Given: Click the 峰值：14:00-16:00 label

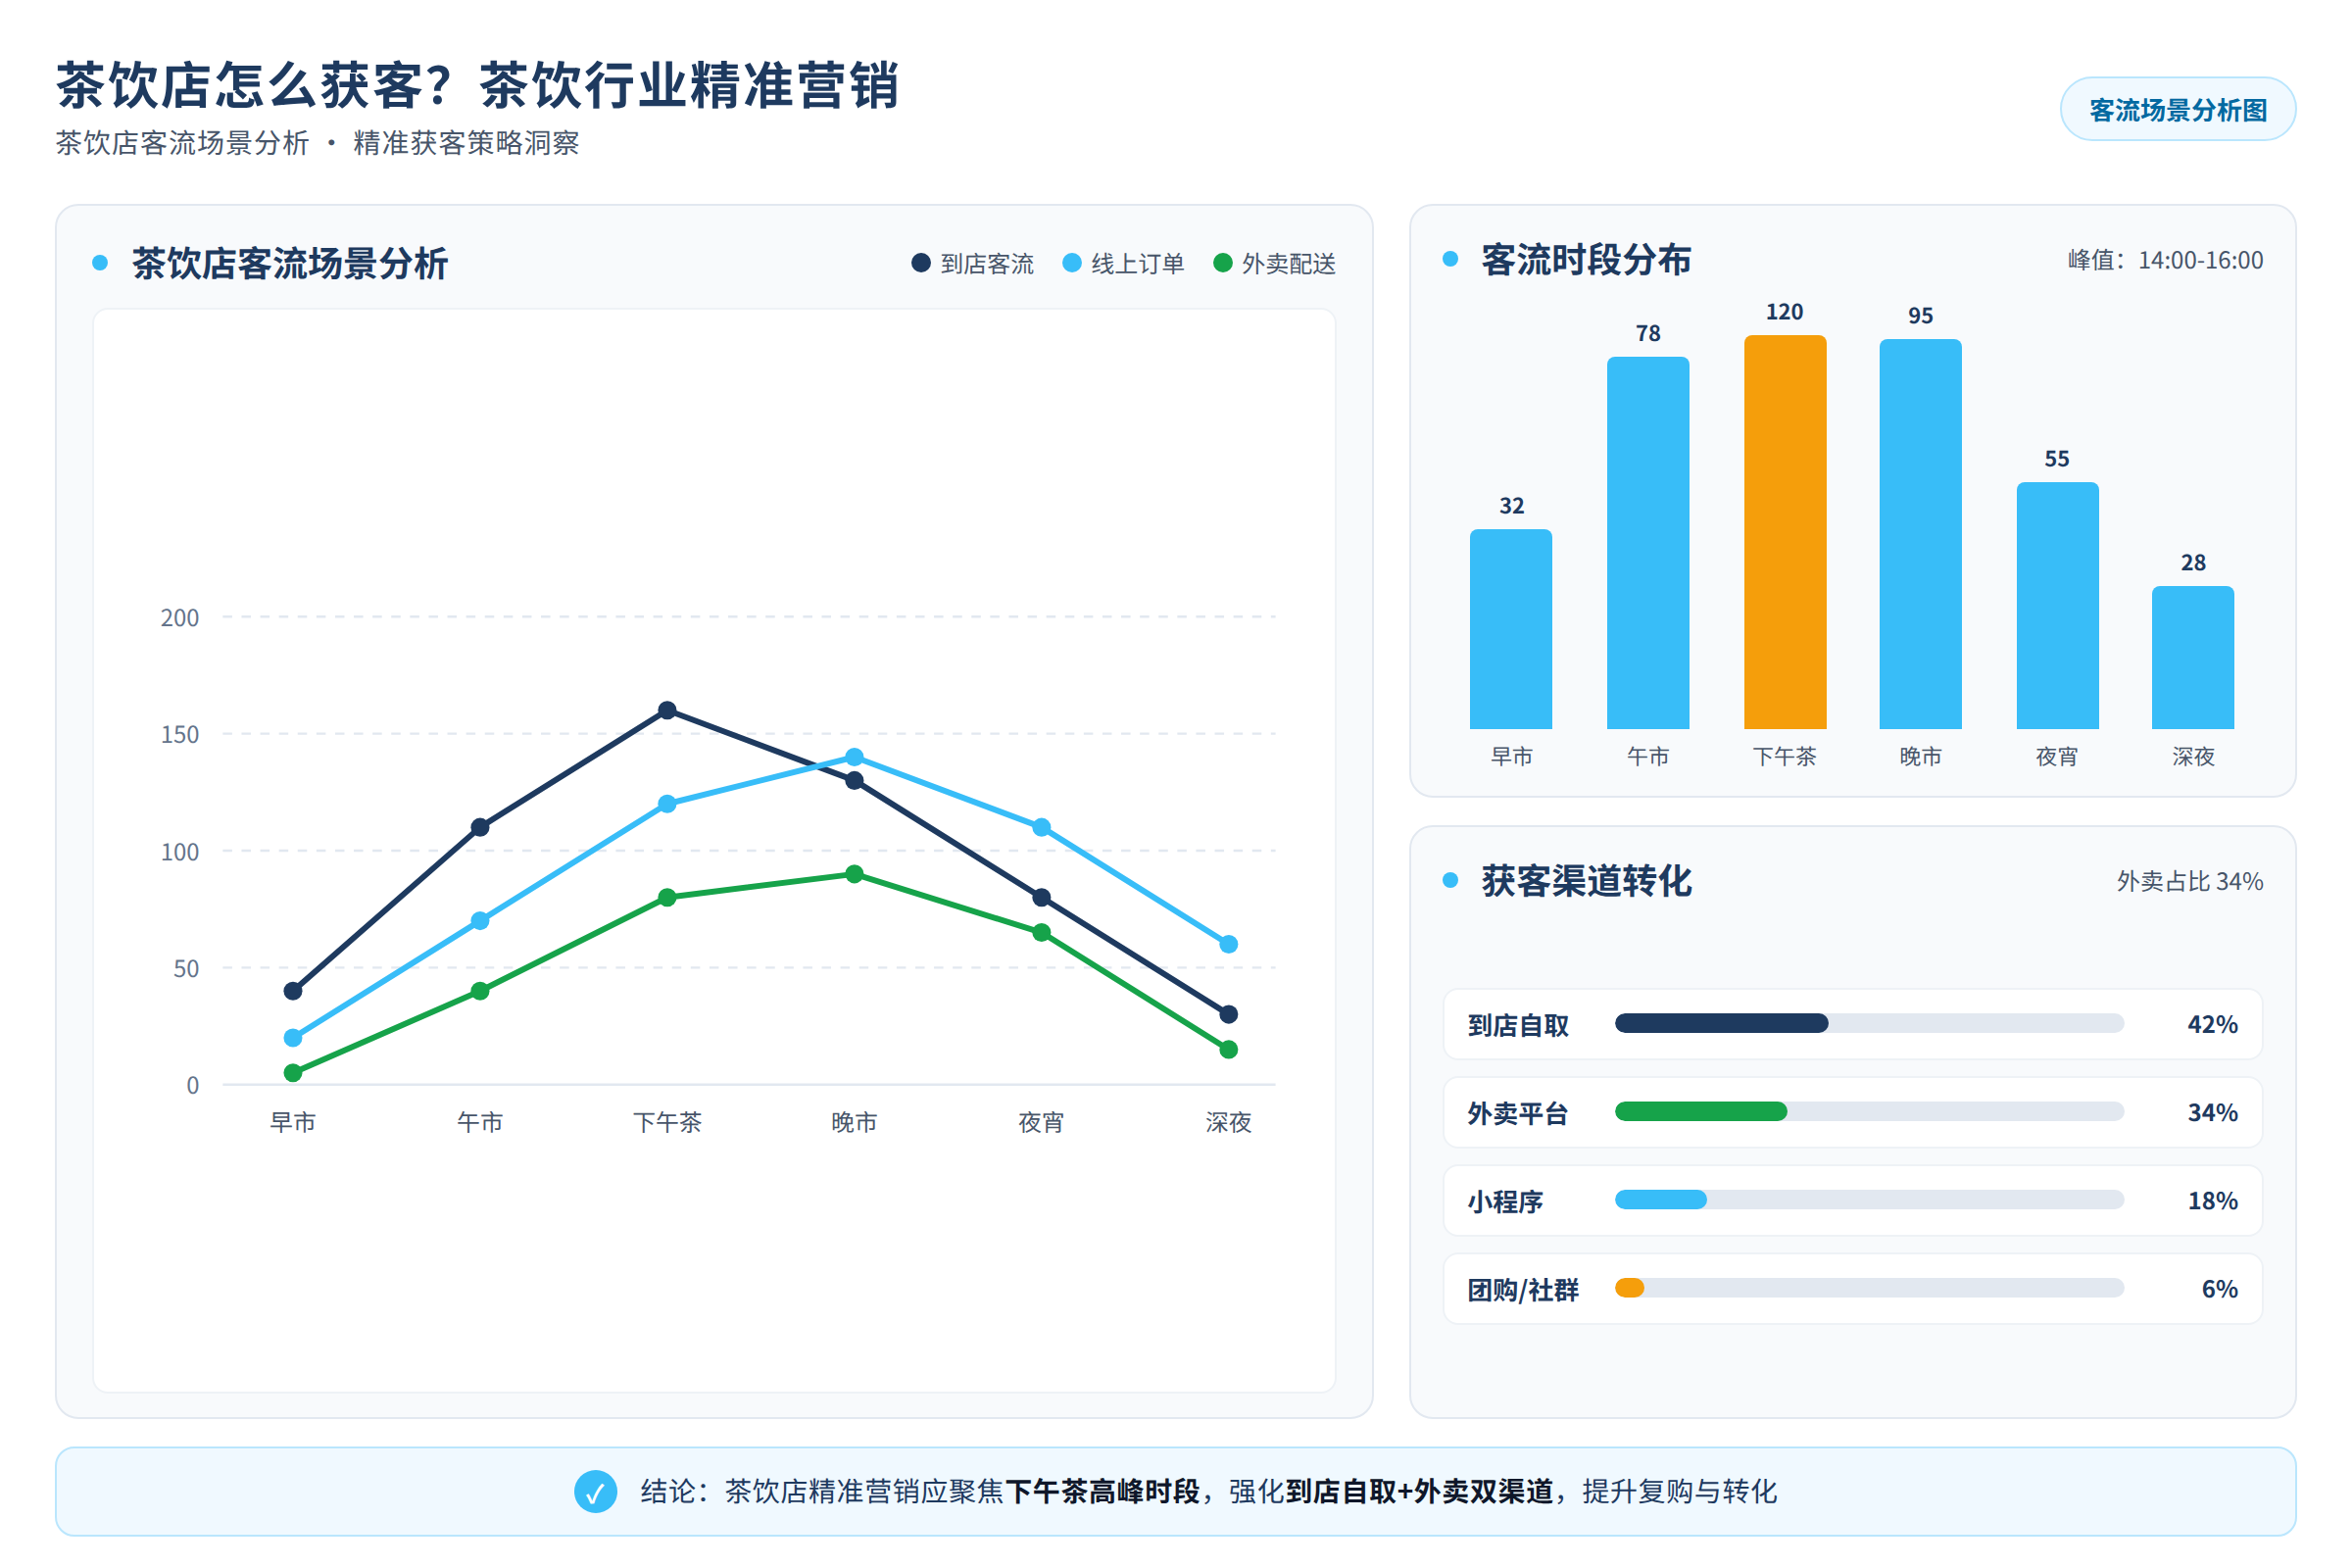Looking at the screenshot, I should click(2165, 260).
